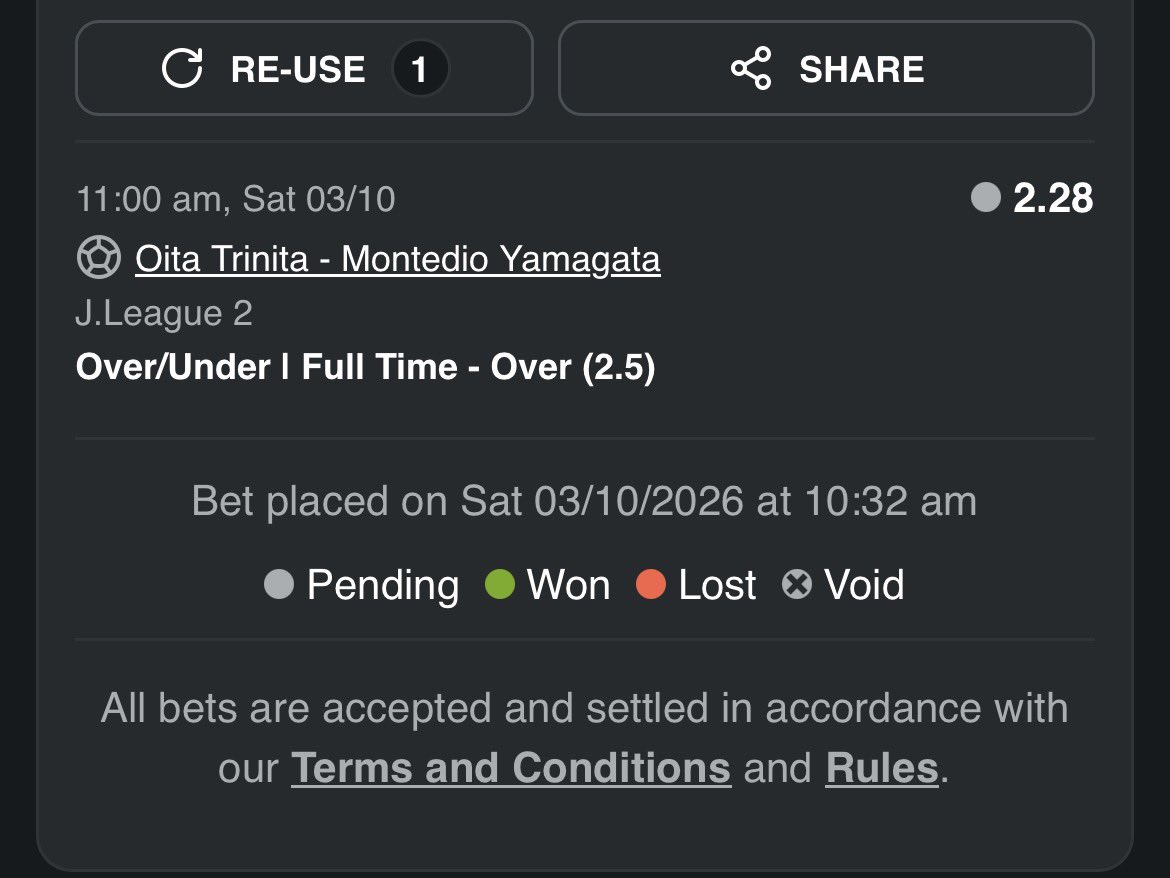Image resolution: width=1170 pixels, height=878 pixels.
Task: Click the RE-USE count badge showing 1
Action: coord(420,69)
